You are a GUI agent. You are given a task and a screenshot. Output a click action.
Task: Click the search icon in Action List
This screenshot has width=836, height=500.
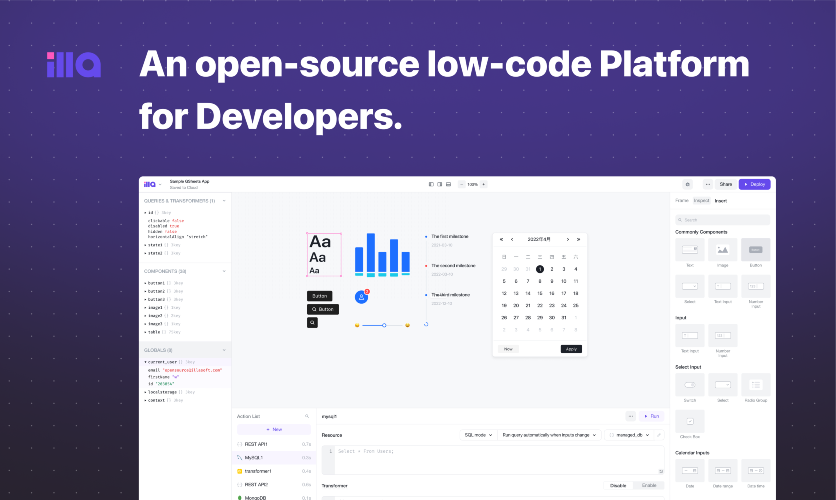307,416
